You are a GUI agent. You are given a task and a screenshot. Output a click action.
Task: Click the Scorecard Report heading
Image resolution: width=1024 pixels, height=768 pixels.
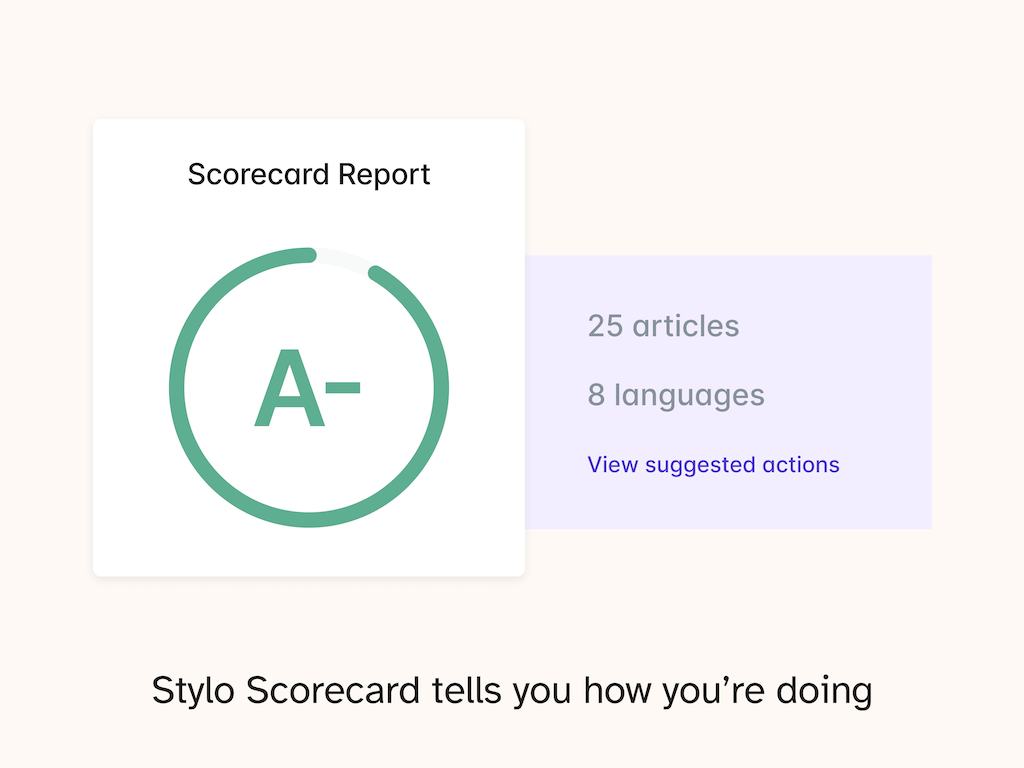click(309, 174)
